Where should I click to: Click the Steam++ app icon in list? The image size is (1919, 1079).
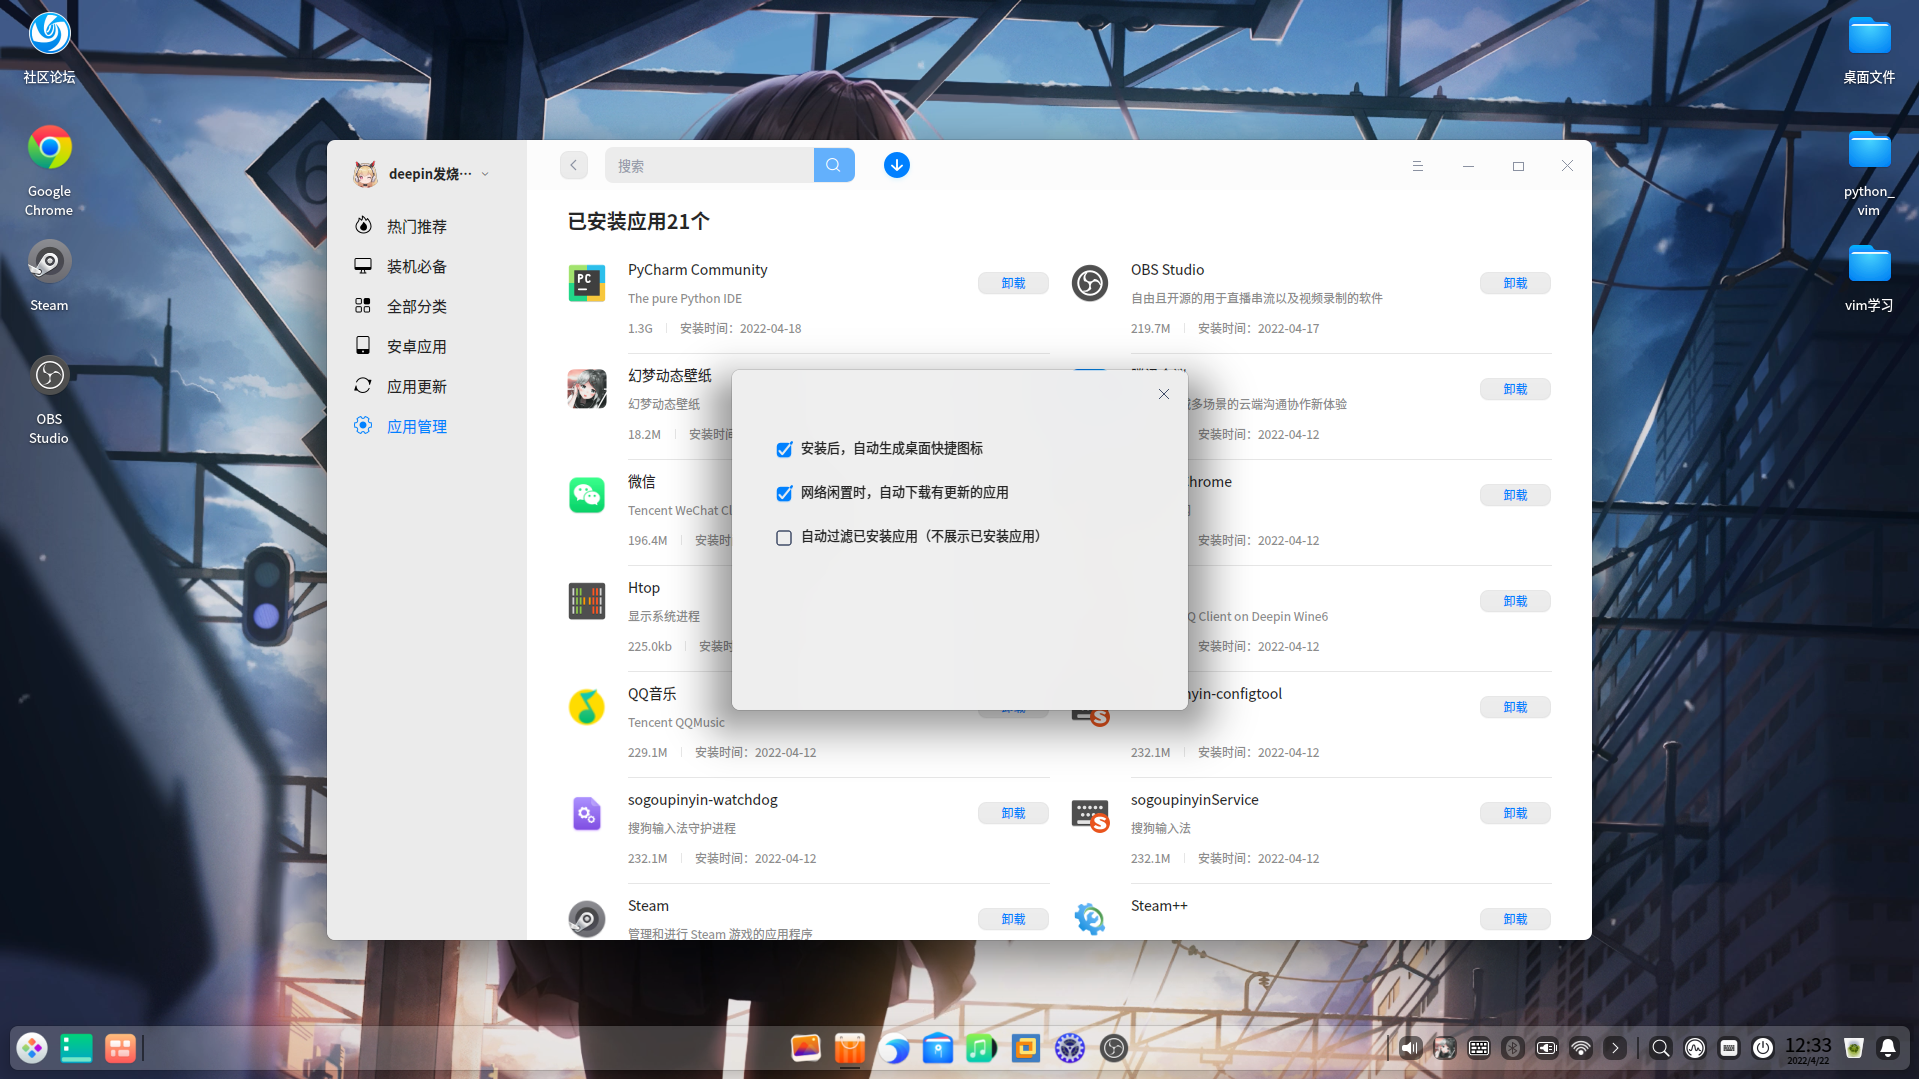[1090, 919]
